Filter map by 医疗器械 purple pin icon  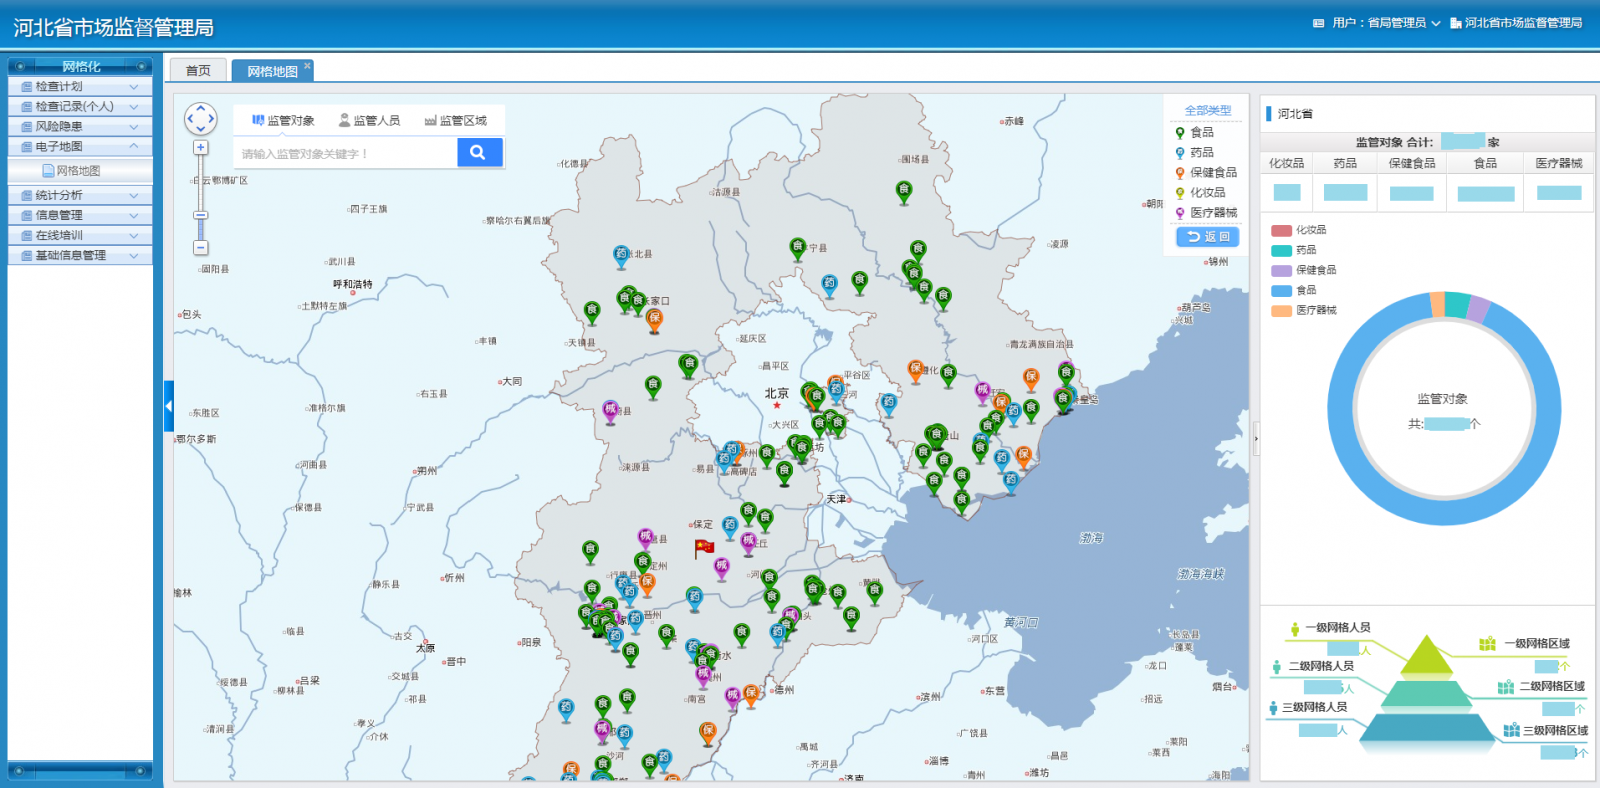pyautogui.click(x=1180, y=213)
